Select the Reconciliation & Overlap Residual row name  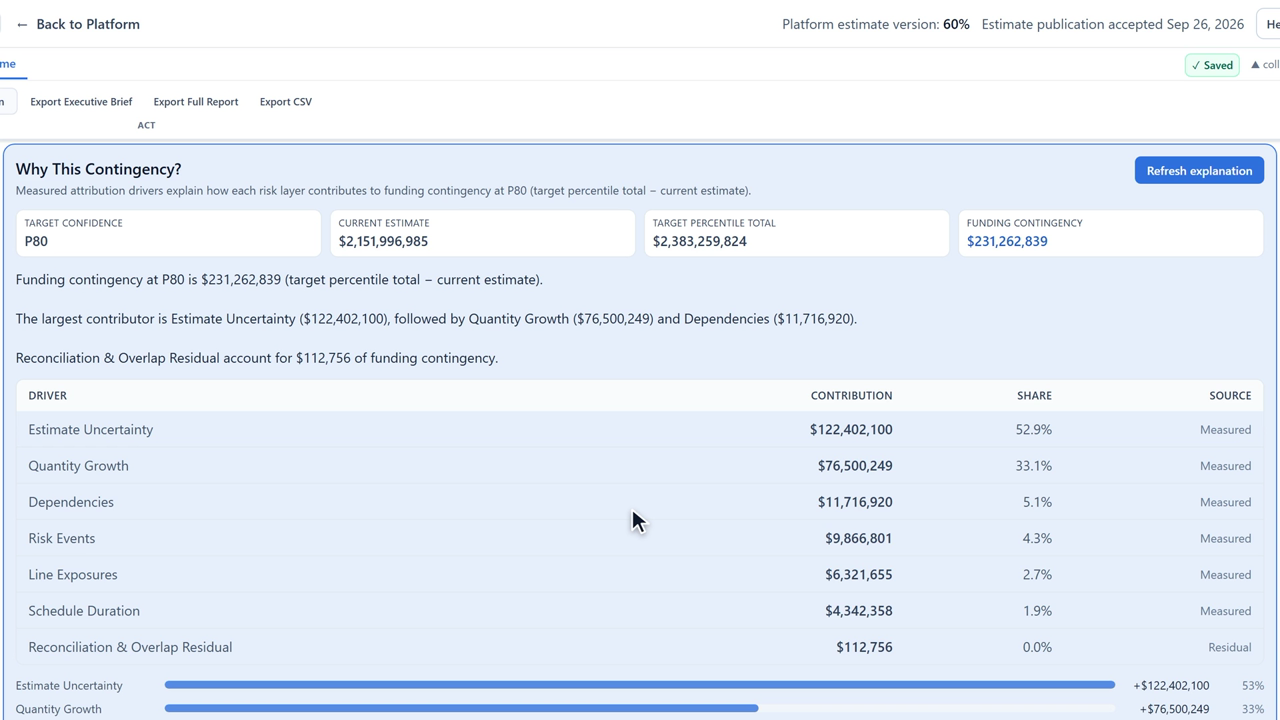coord(130,647)
